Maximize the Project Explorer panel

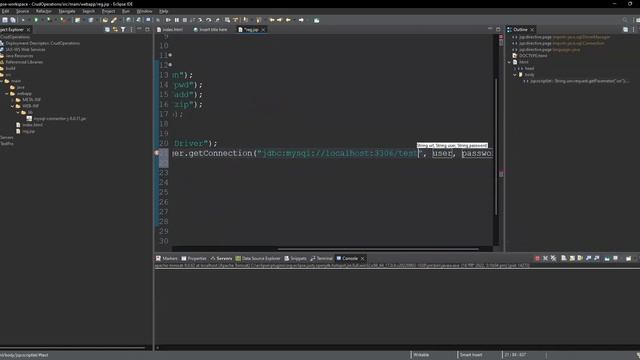147,29
